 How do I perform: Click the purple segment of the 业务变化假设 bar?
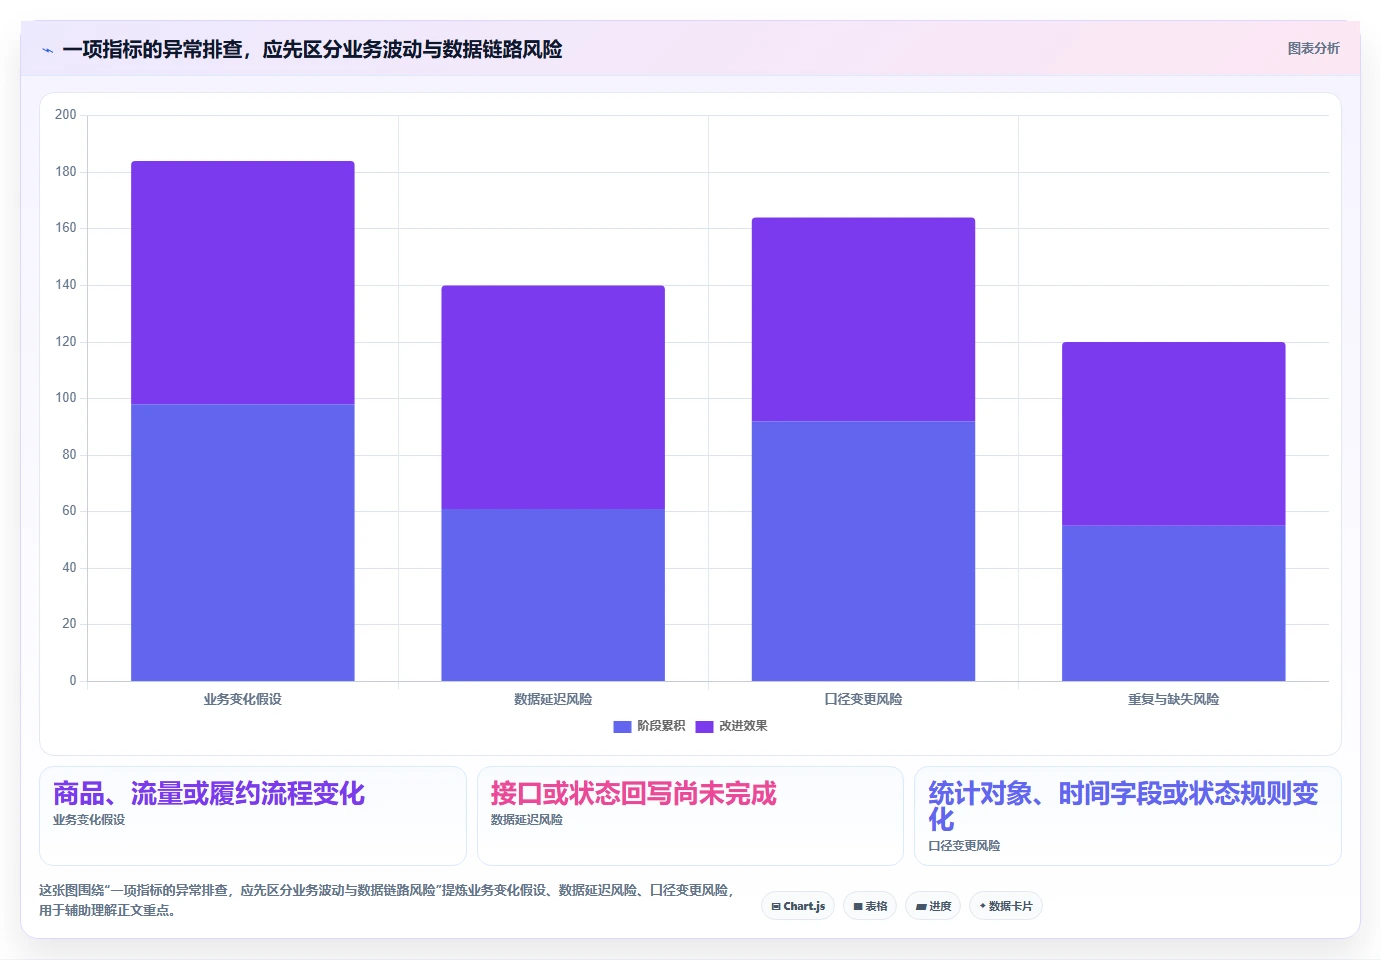243,283
